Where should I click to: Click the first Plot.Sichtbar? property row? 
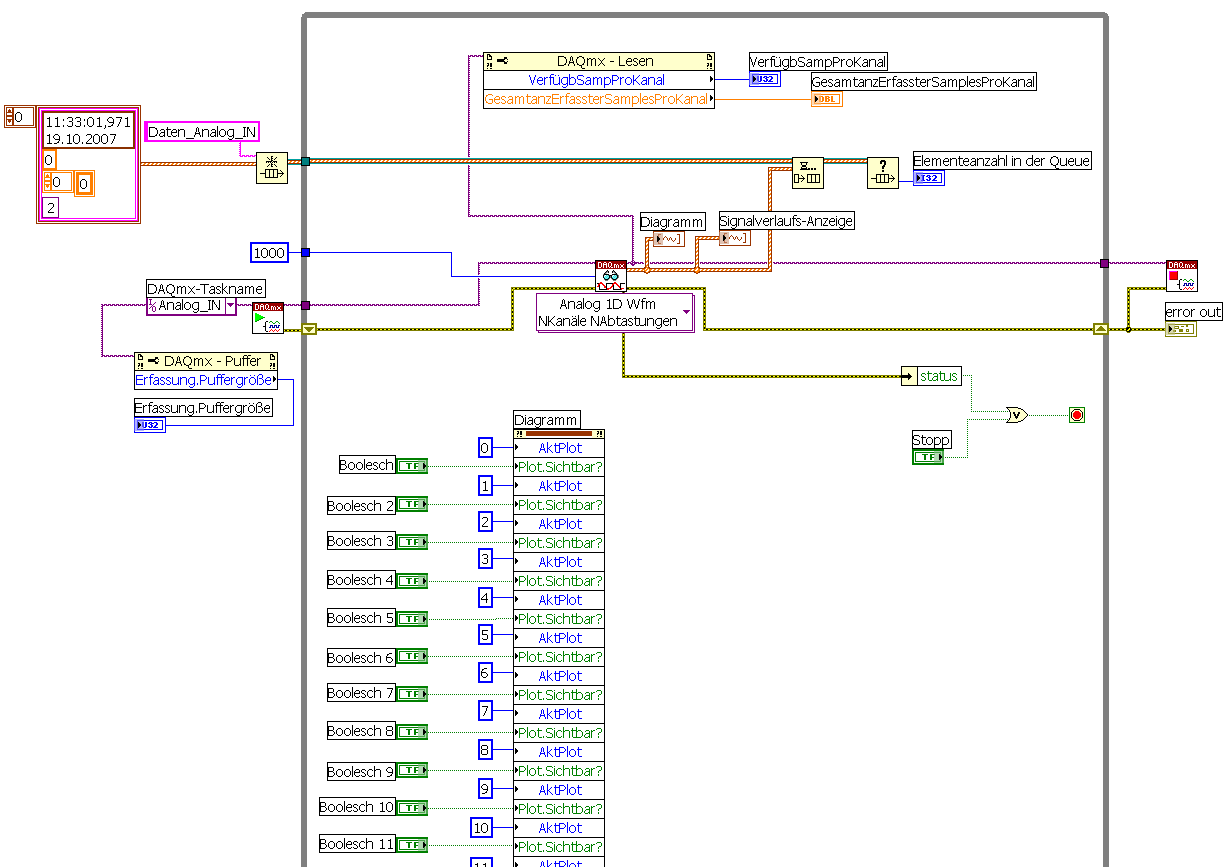pyautogui.click(x=559, y=467)
